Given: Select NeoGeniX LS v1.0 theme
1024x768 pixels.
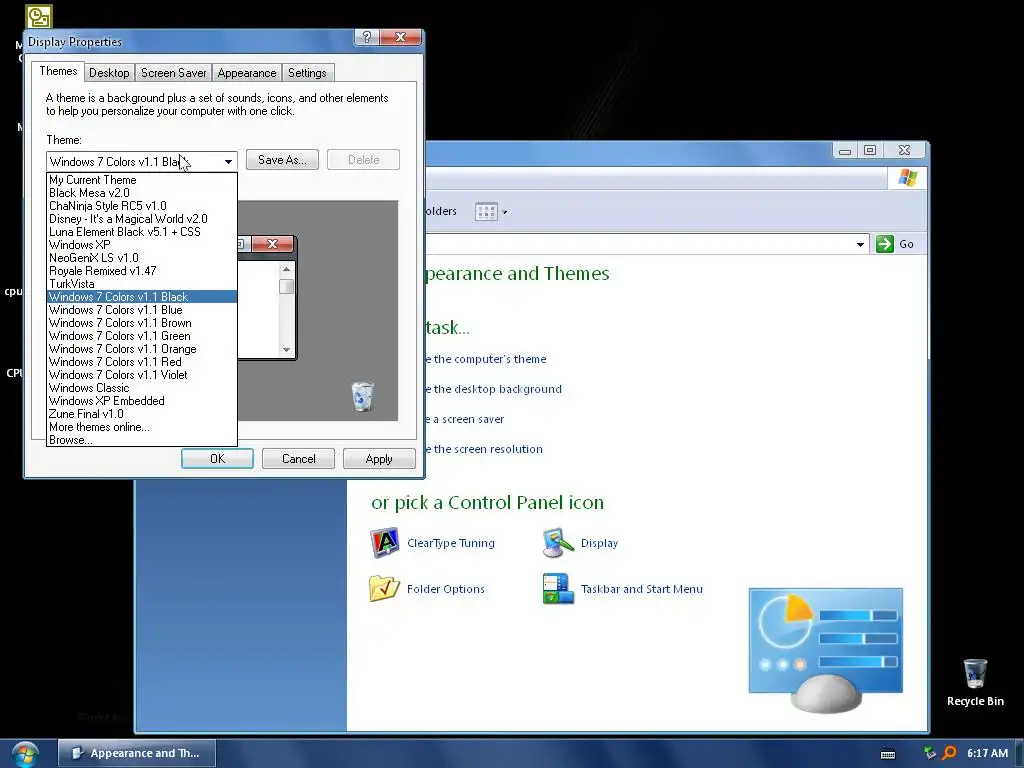Looking at the screenshot, I should click(142, 258).
